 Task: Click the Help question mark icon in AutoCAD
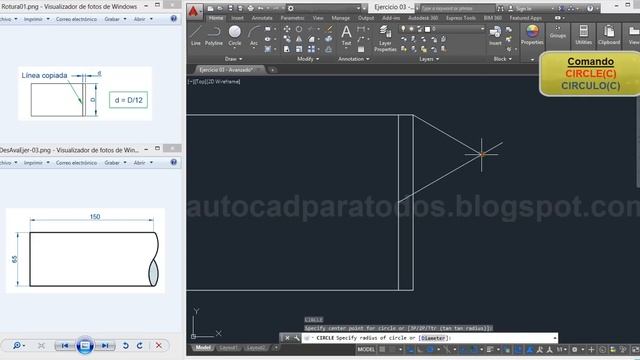coord(590,8)
